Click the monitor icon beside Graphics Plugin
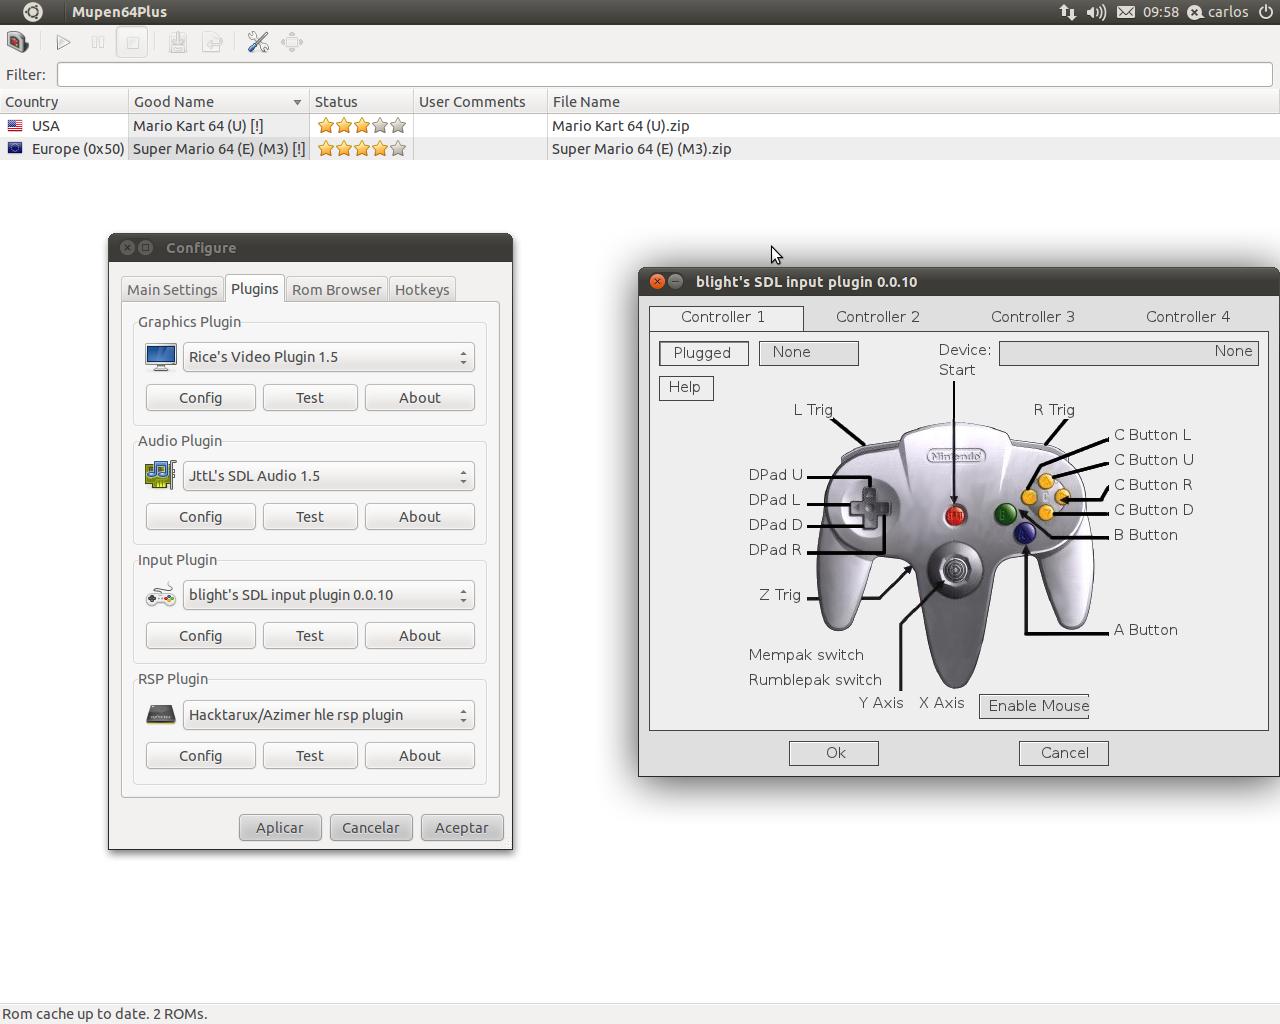The image size is (1280, 1024). click(x=160, y=357)
